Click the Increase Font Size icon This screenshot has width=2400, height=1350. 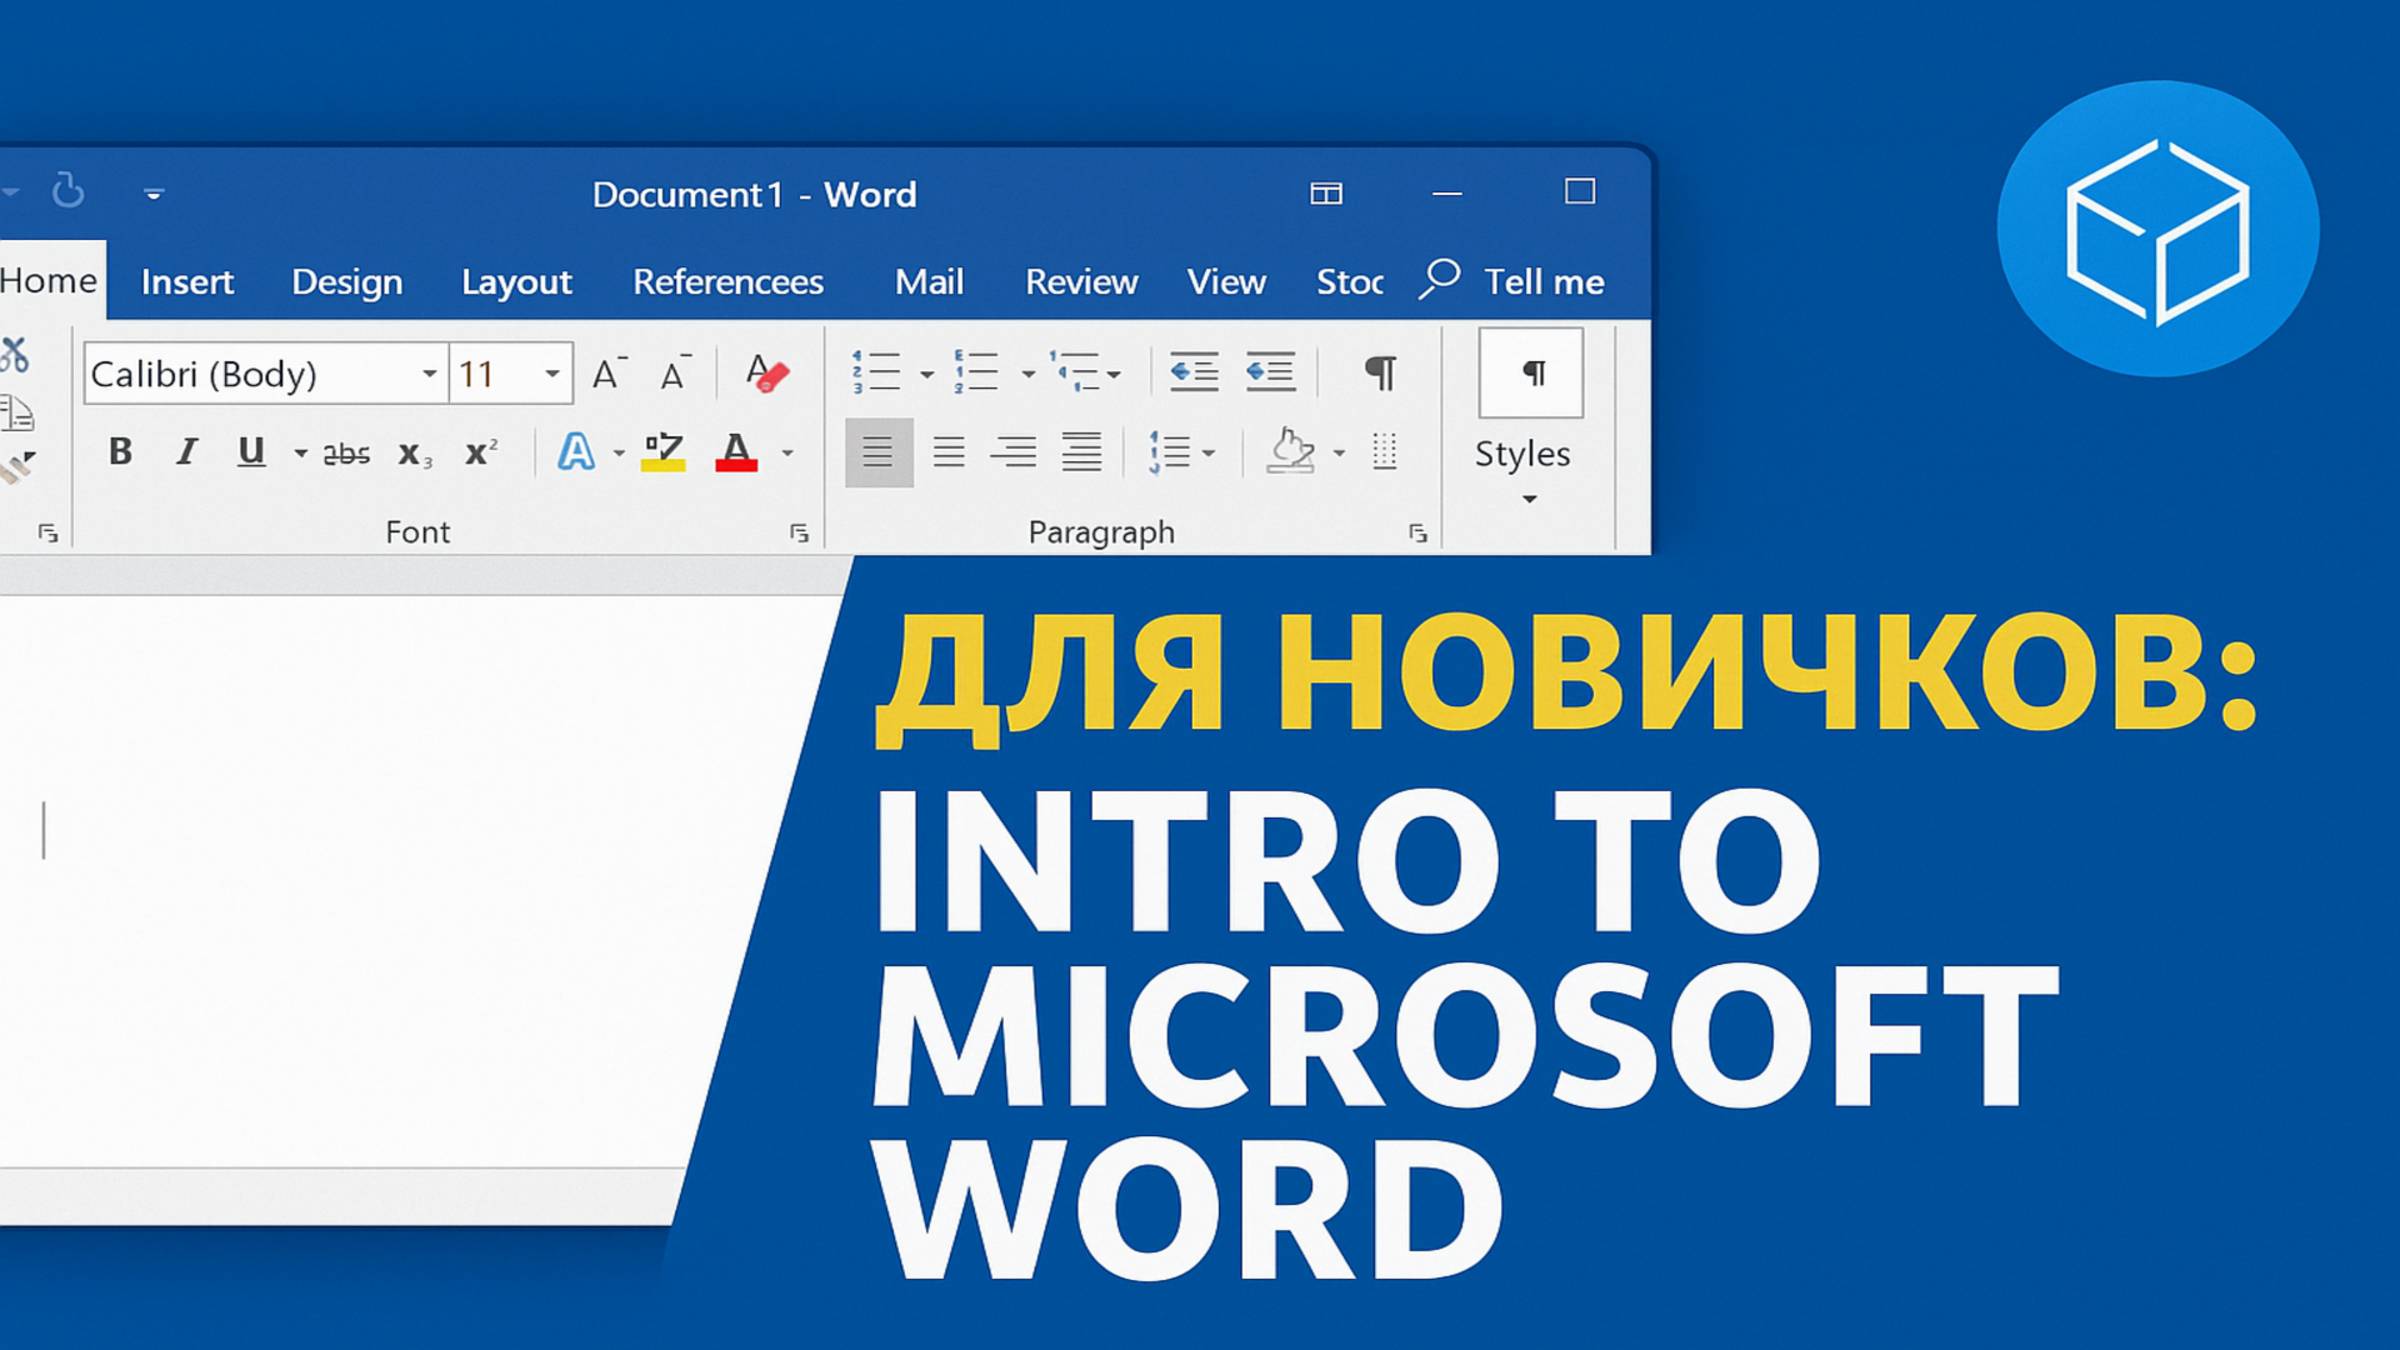pyautogui.click(x=608, y=374)
